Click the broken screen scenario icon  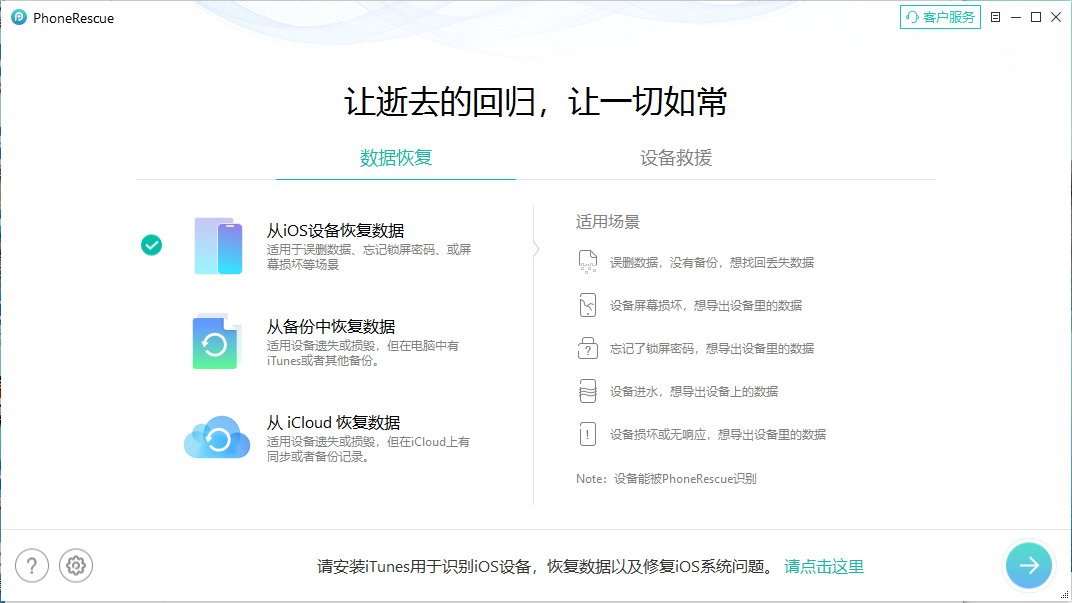point(588,305)
